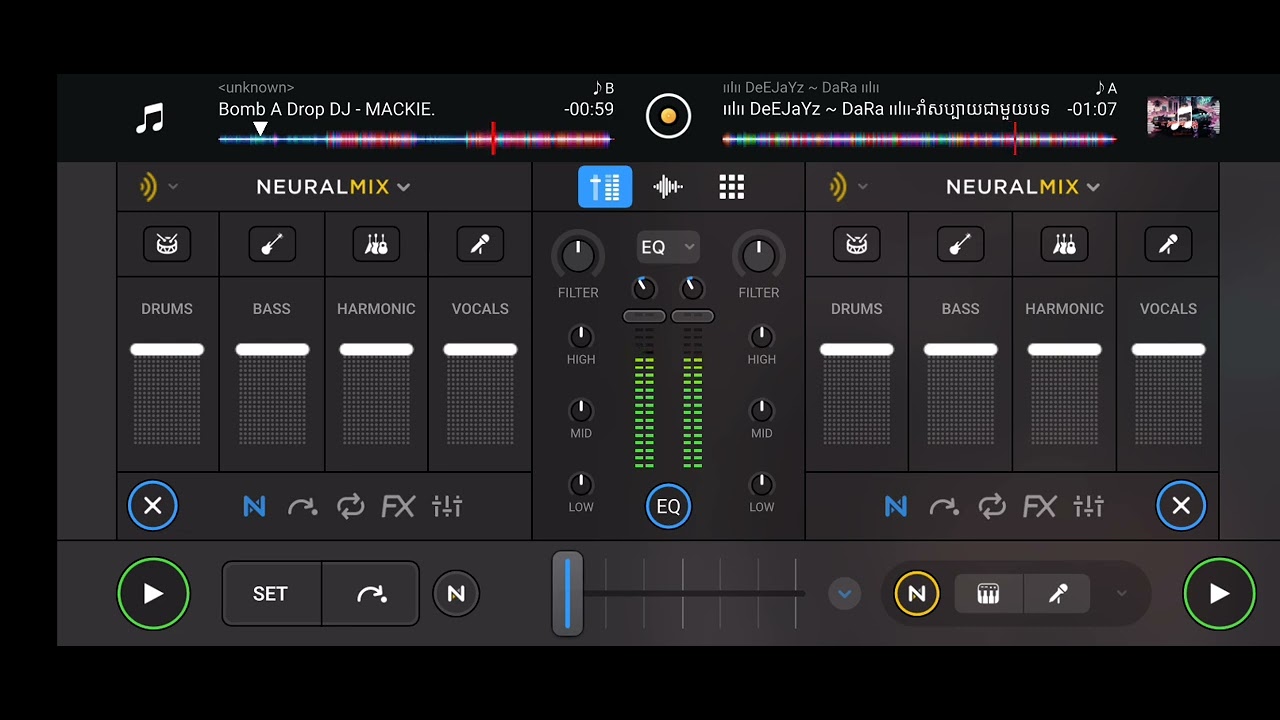Click the blue EQ circle button

click(x=668, y=506)
